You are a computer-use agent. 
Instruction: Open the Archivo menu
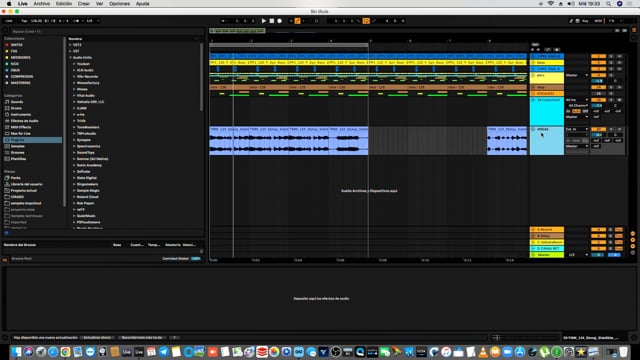click(42, 4)
